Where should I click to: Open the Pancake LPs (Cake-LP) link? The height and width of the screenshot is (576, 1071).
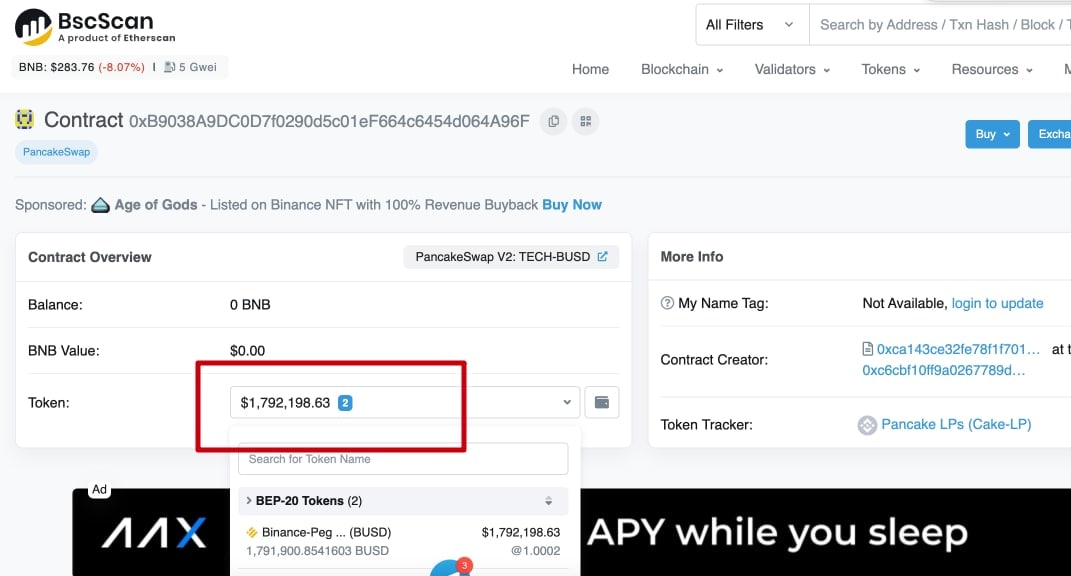click(956, 424)
